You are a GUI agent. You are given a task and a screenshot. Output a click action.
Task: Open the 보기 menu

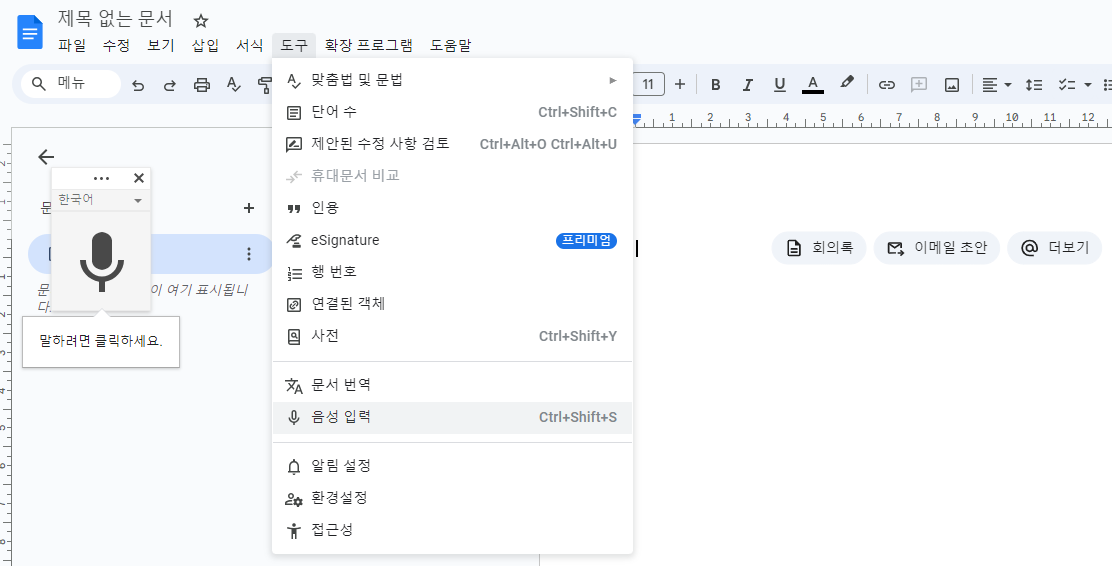point(161,45)
